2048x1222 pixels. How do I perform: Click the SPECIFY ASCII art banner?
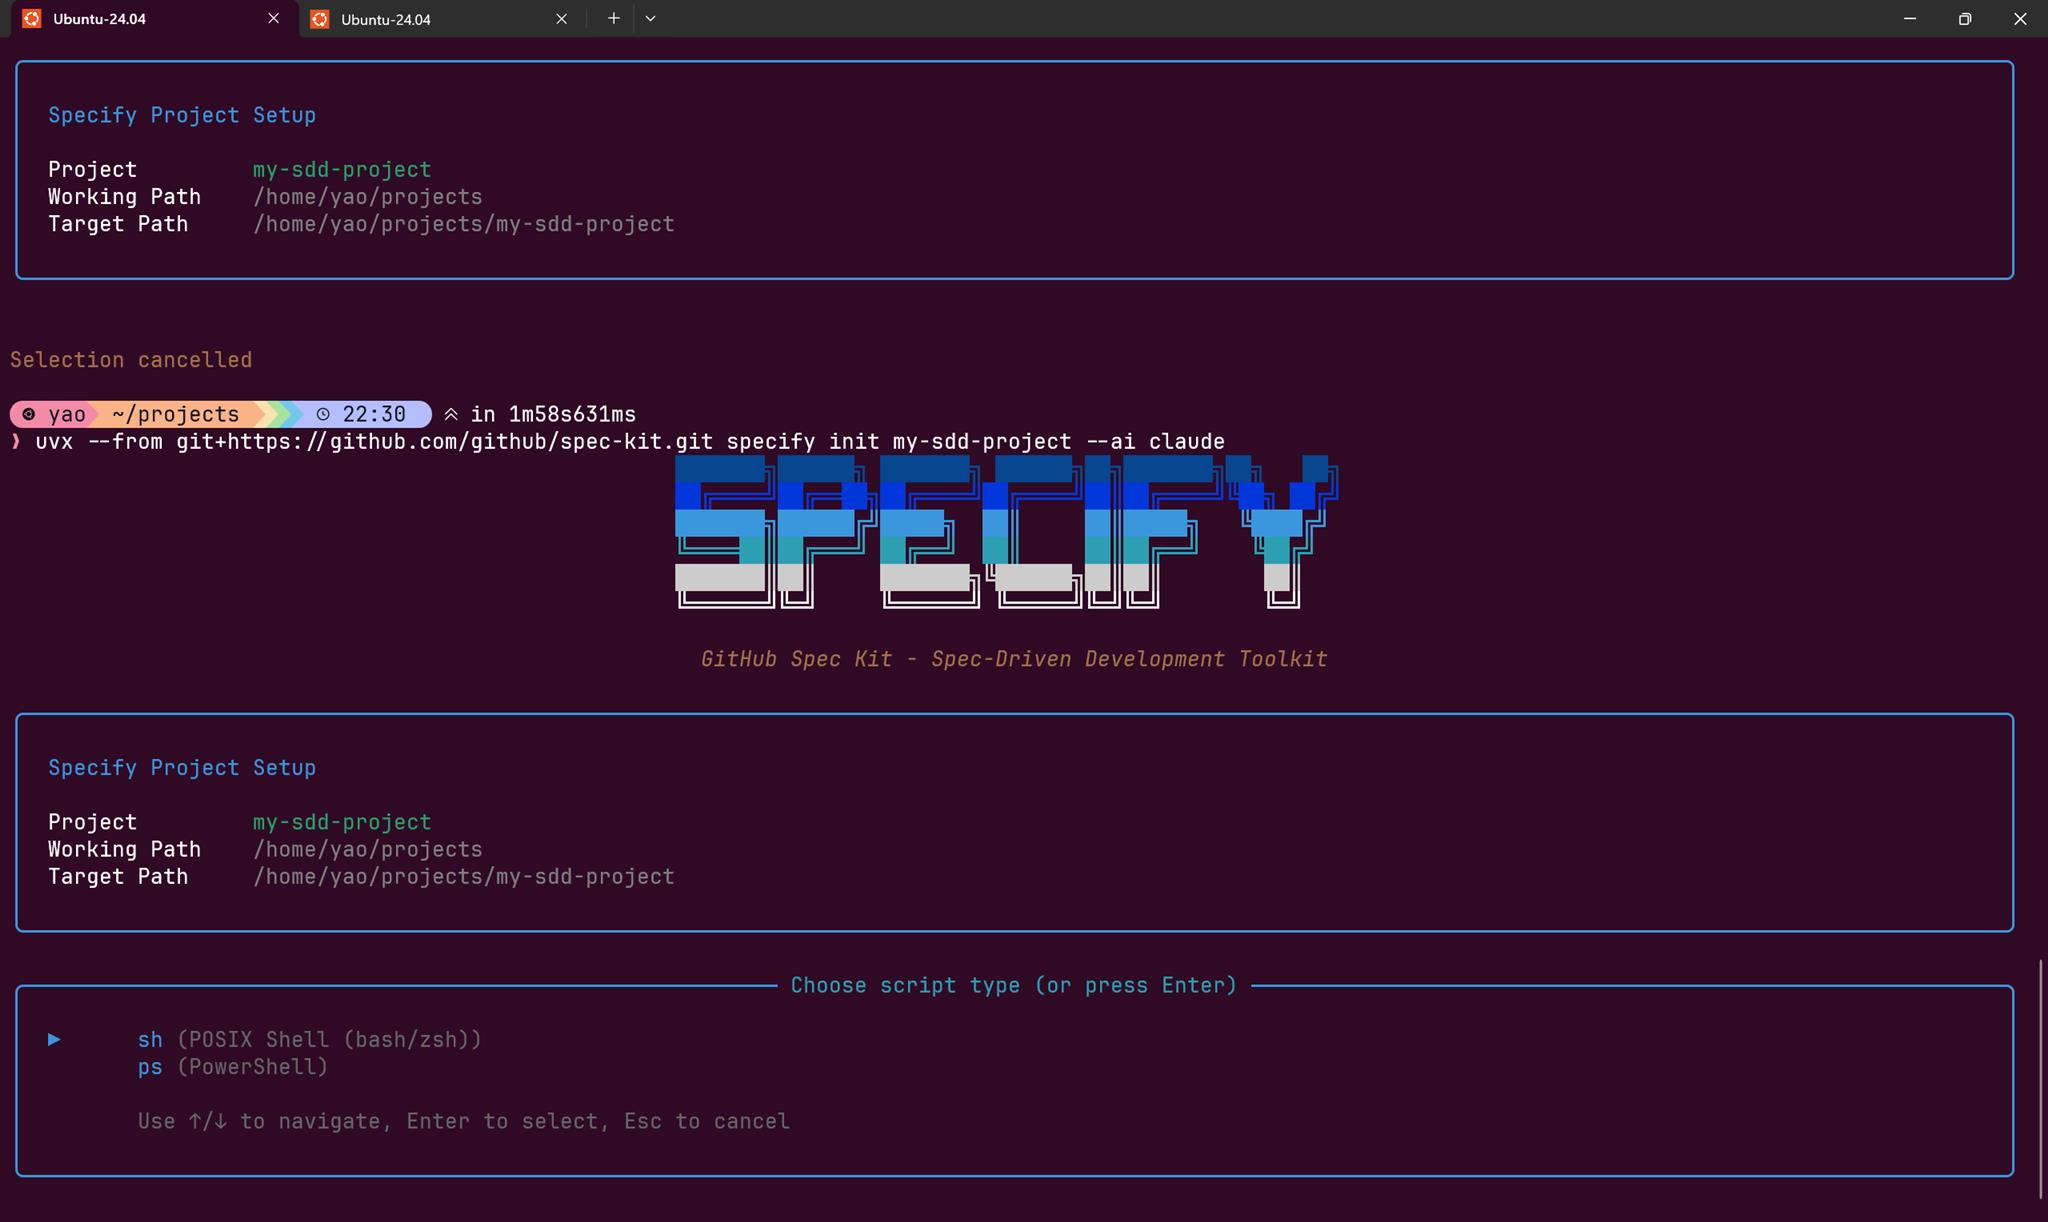pos(1007,531)
